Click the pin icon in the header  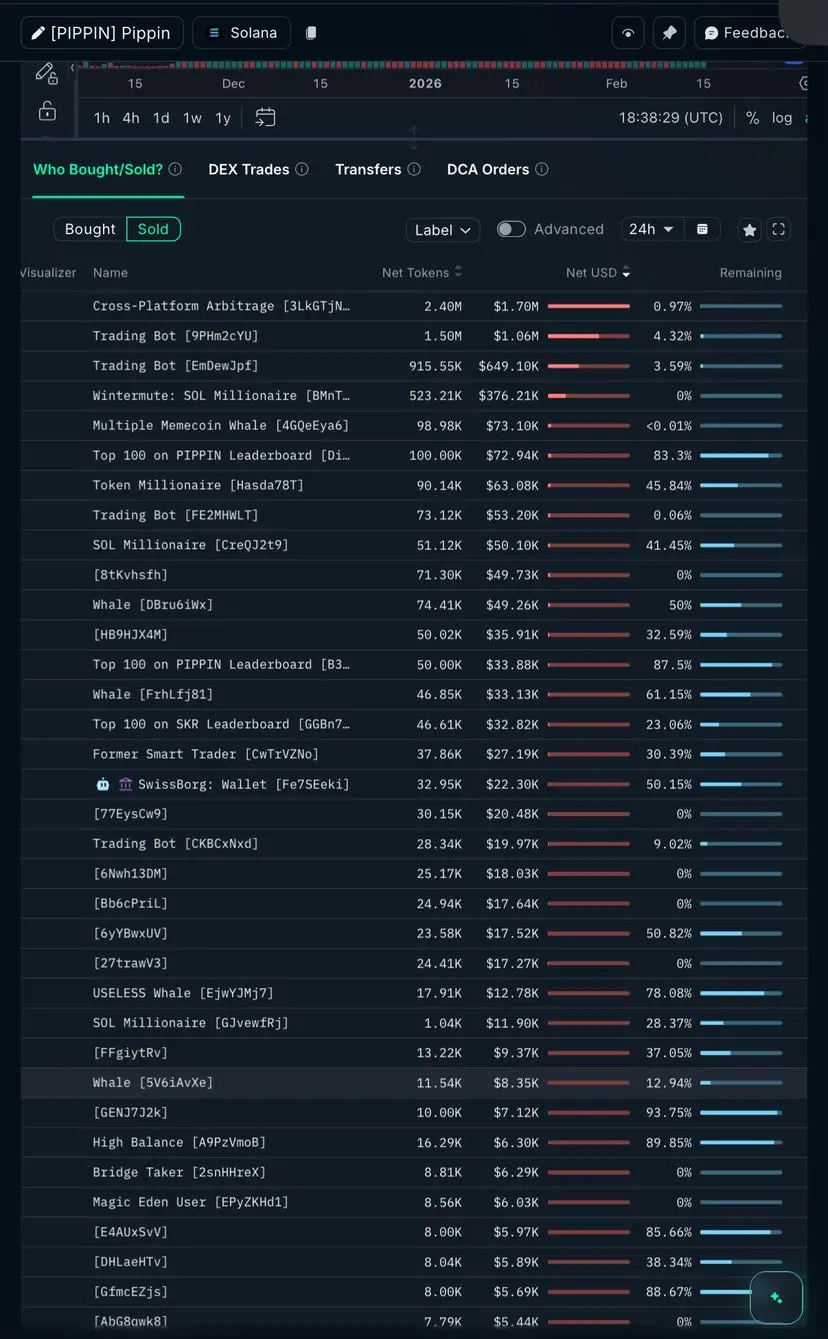point(669,33)
